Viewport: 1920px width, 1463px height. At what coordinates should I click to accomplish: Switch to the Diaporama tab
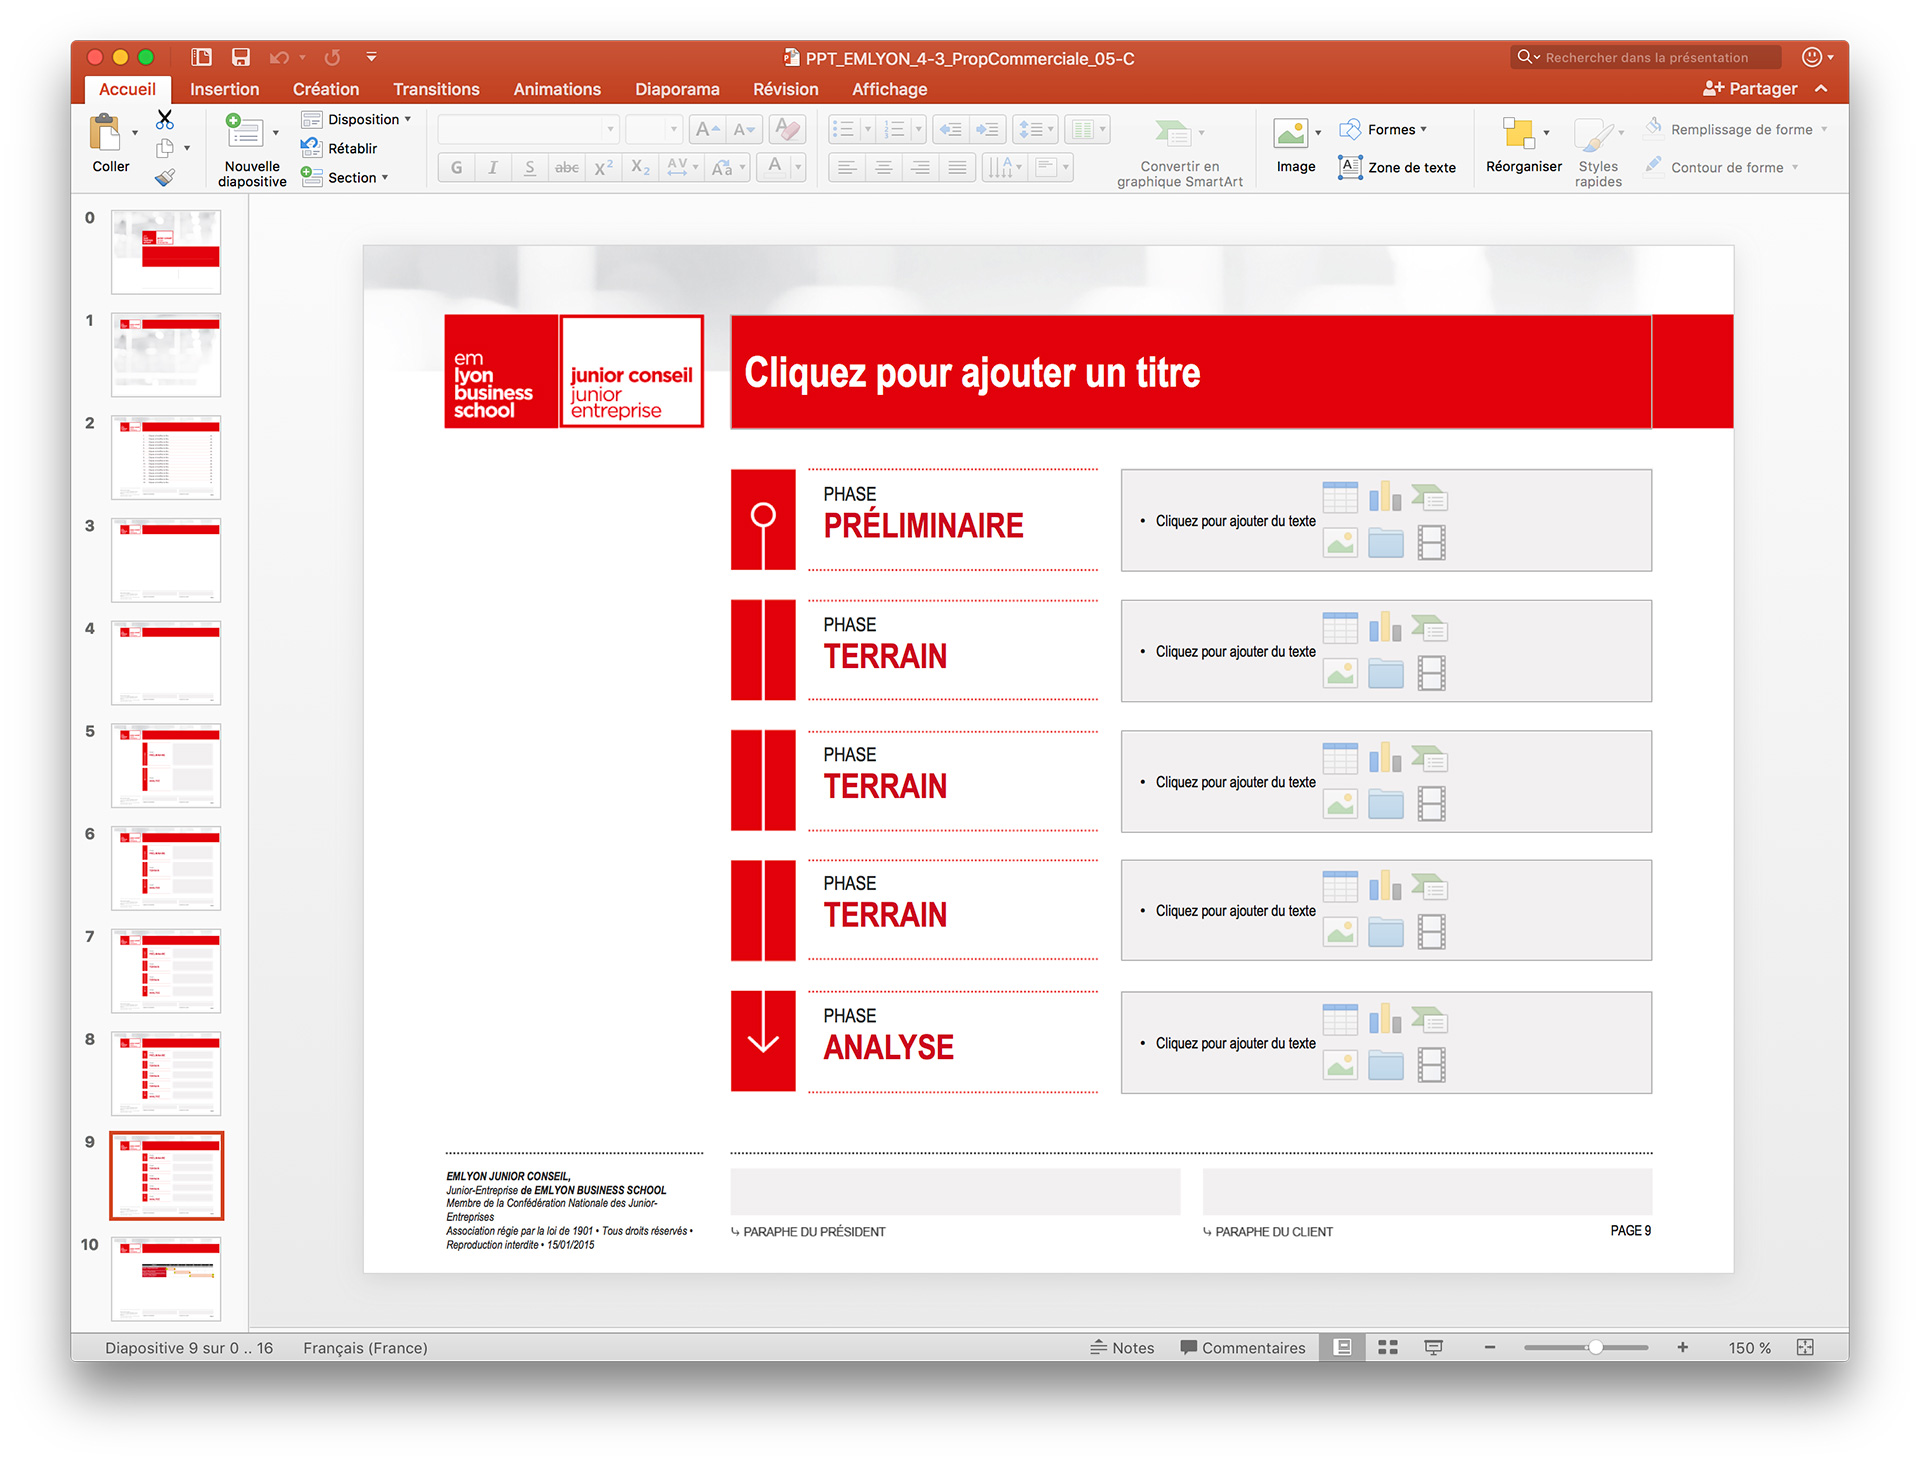coord(677,89)
